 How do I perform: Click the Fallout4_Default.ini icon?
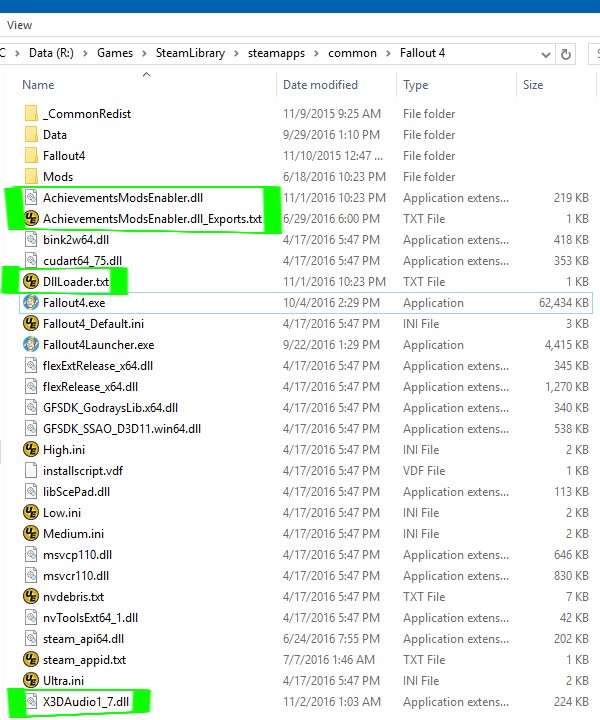(x=31, y=323)
